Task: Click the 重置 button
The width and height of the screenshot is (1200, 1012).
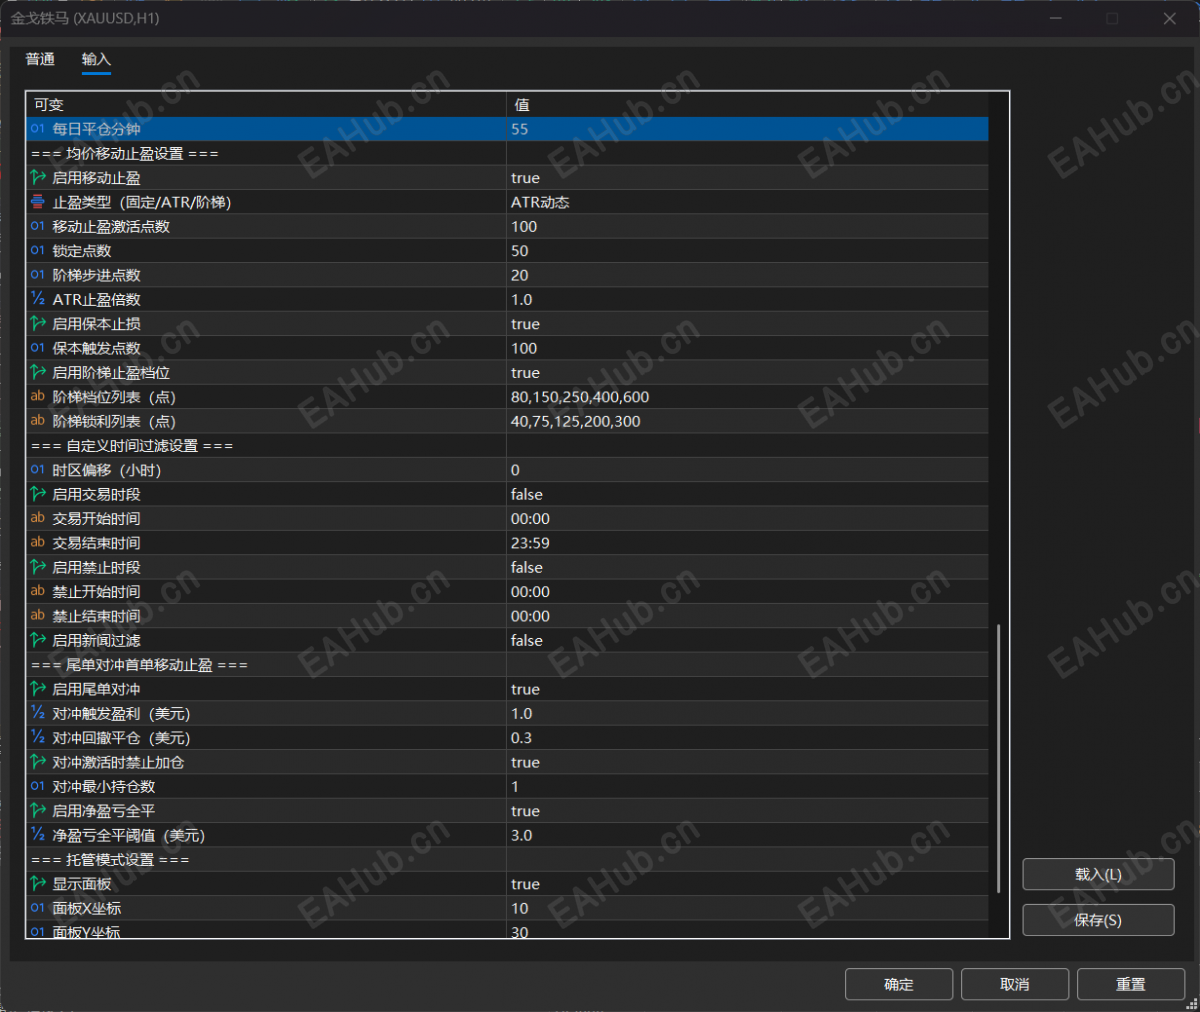Action: pos(1131,985)
